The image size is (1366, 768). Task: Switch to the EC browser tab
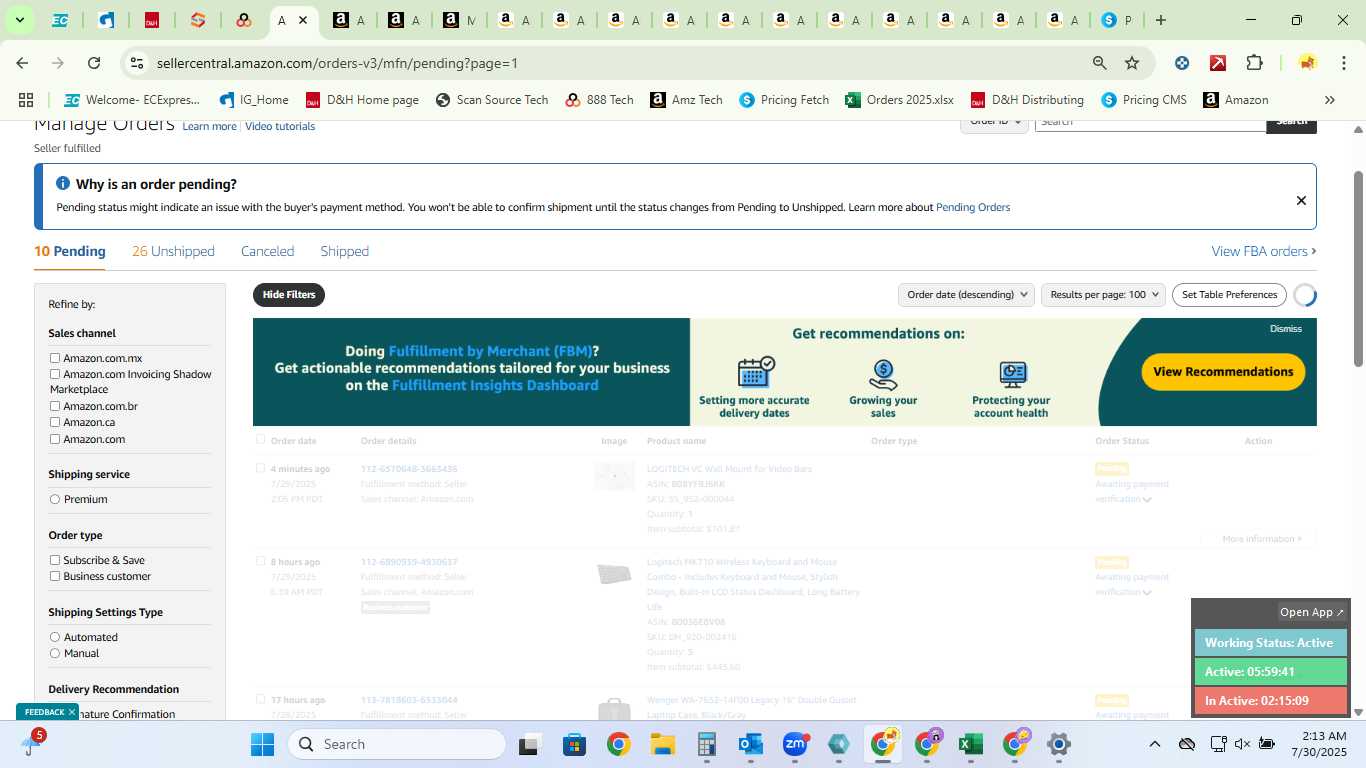click(x=60, y=20)
